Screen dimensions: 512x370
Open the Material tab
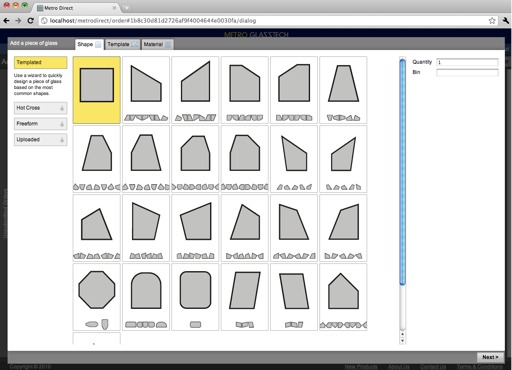pos(157,44)
